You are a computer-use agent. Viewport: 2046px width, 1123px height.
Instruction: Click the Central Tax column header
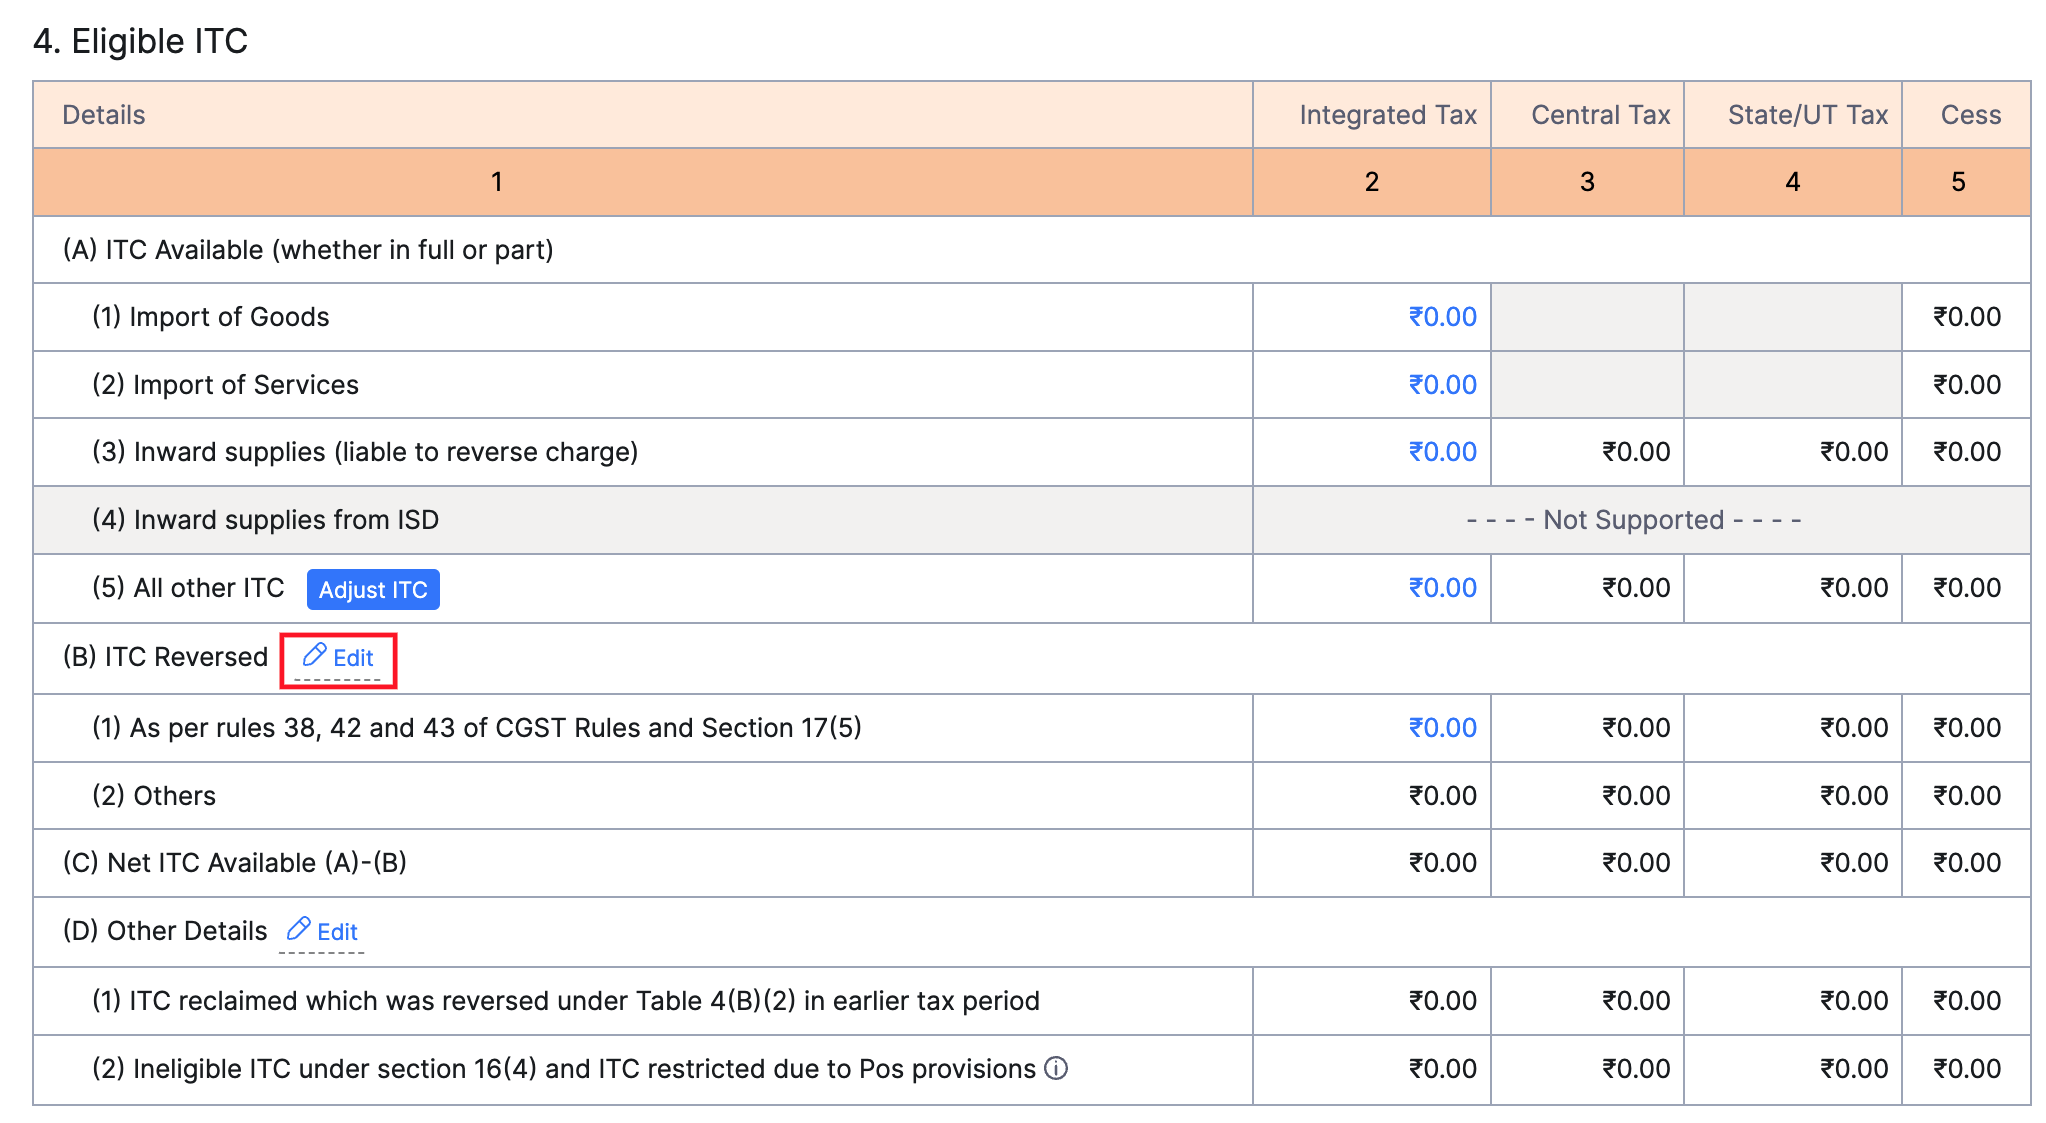(1598, 114)
